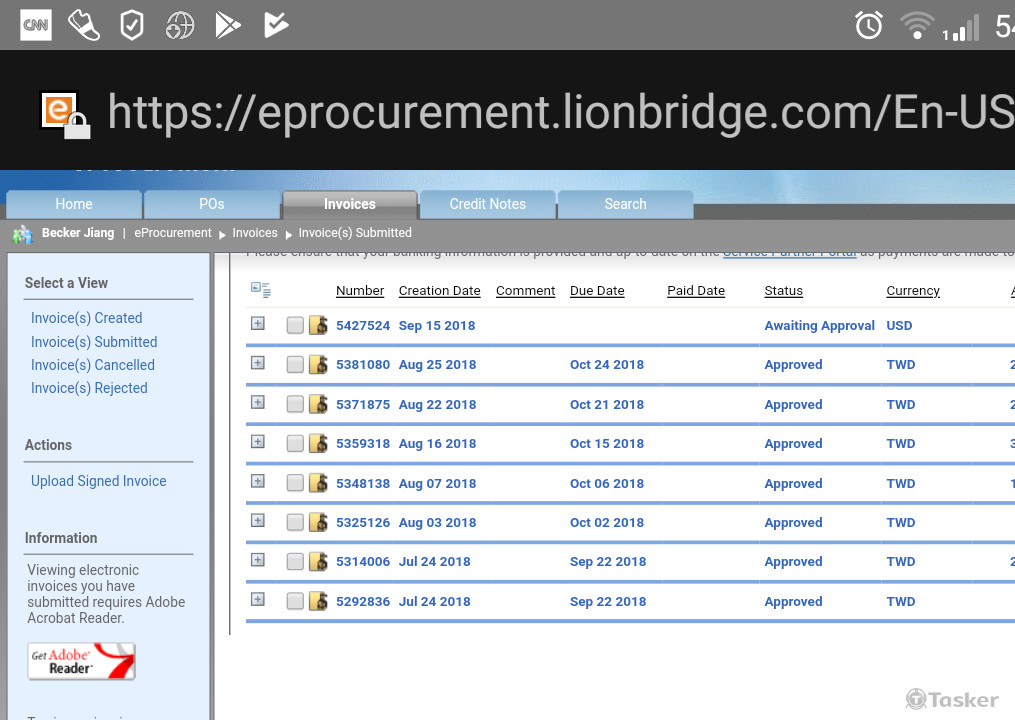The image size is (1015, 720).
Task: Select the checkbox for invoice 5371875
Action: (x=295, y=405)
